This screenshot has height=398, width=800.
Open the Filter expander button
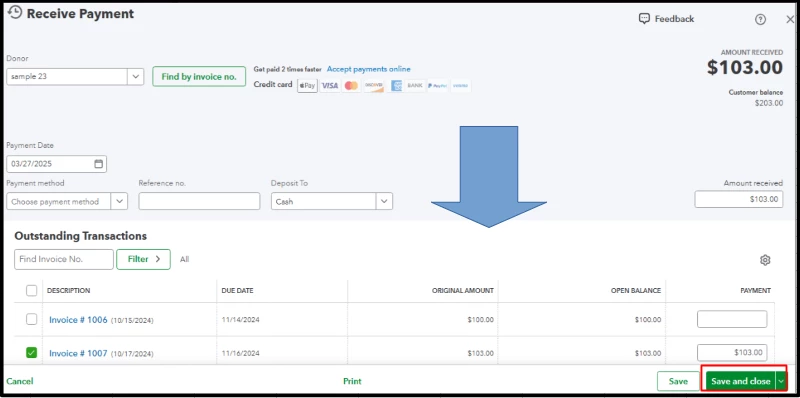(x=143, y=259)
